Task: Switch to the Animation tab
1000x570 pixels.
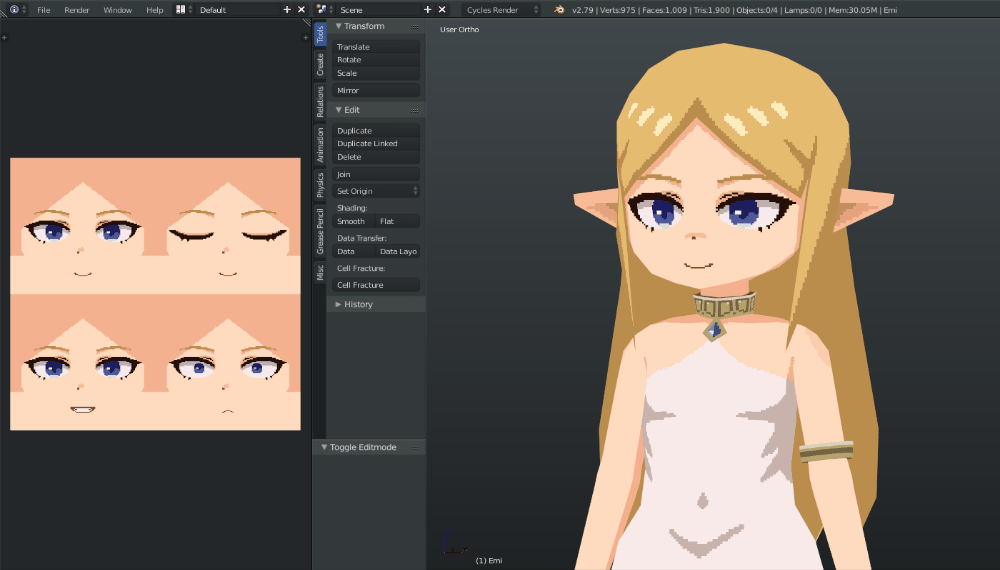Action: [x=320, y=144]
